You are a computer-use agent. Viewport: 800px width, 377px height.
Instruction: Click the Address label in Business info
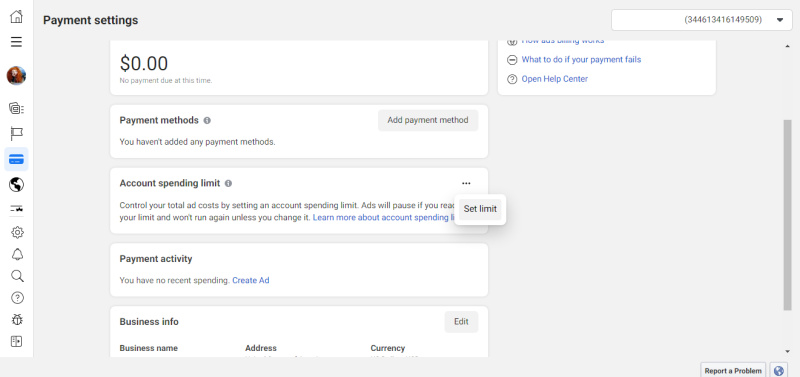261,348
